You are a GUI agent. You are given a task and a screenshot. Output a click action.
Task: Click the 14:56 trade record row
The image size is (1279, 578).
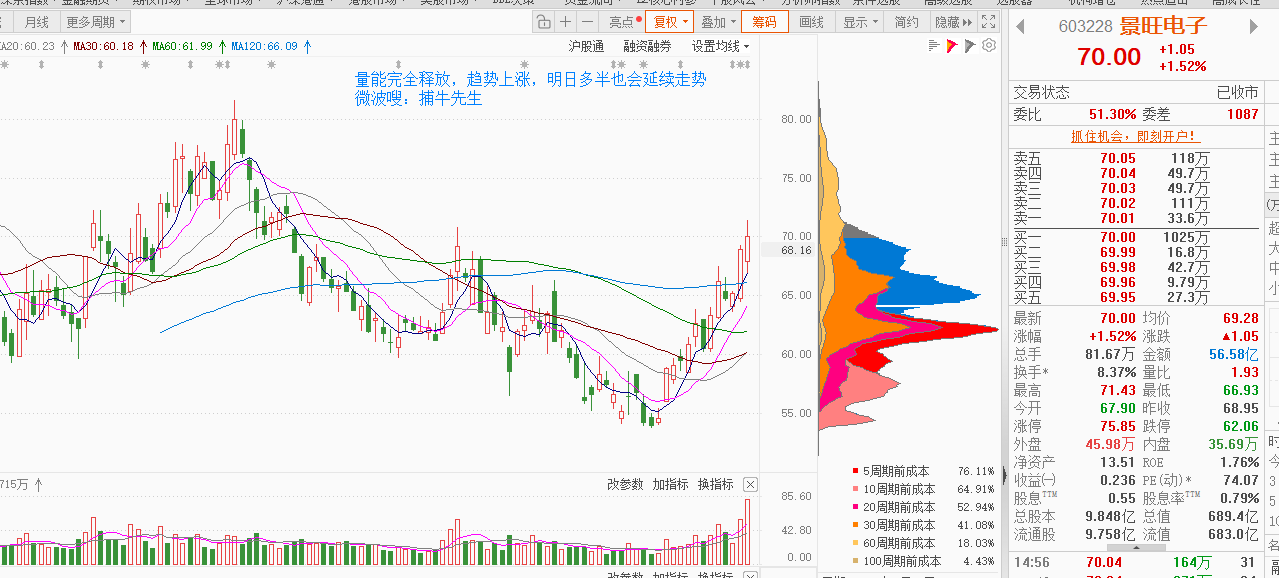(1135, 563)
